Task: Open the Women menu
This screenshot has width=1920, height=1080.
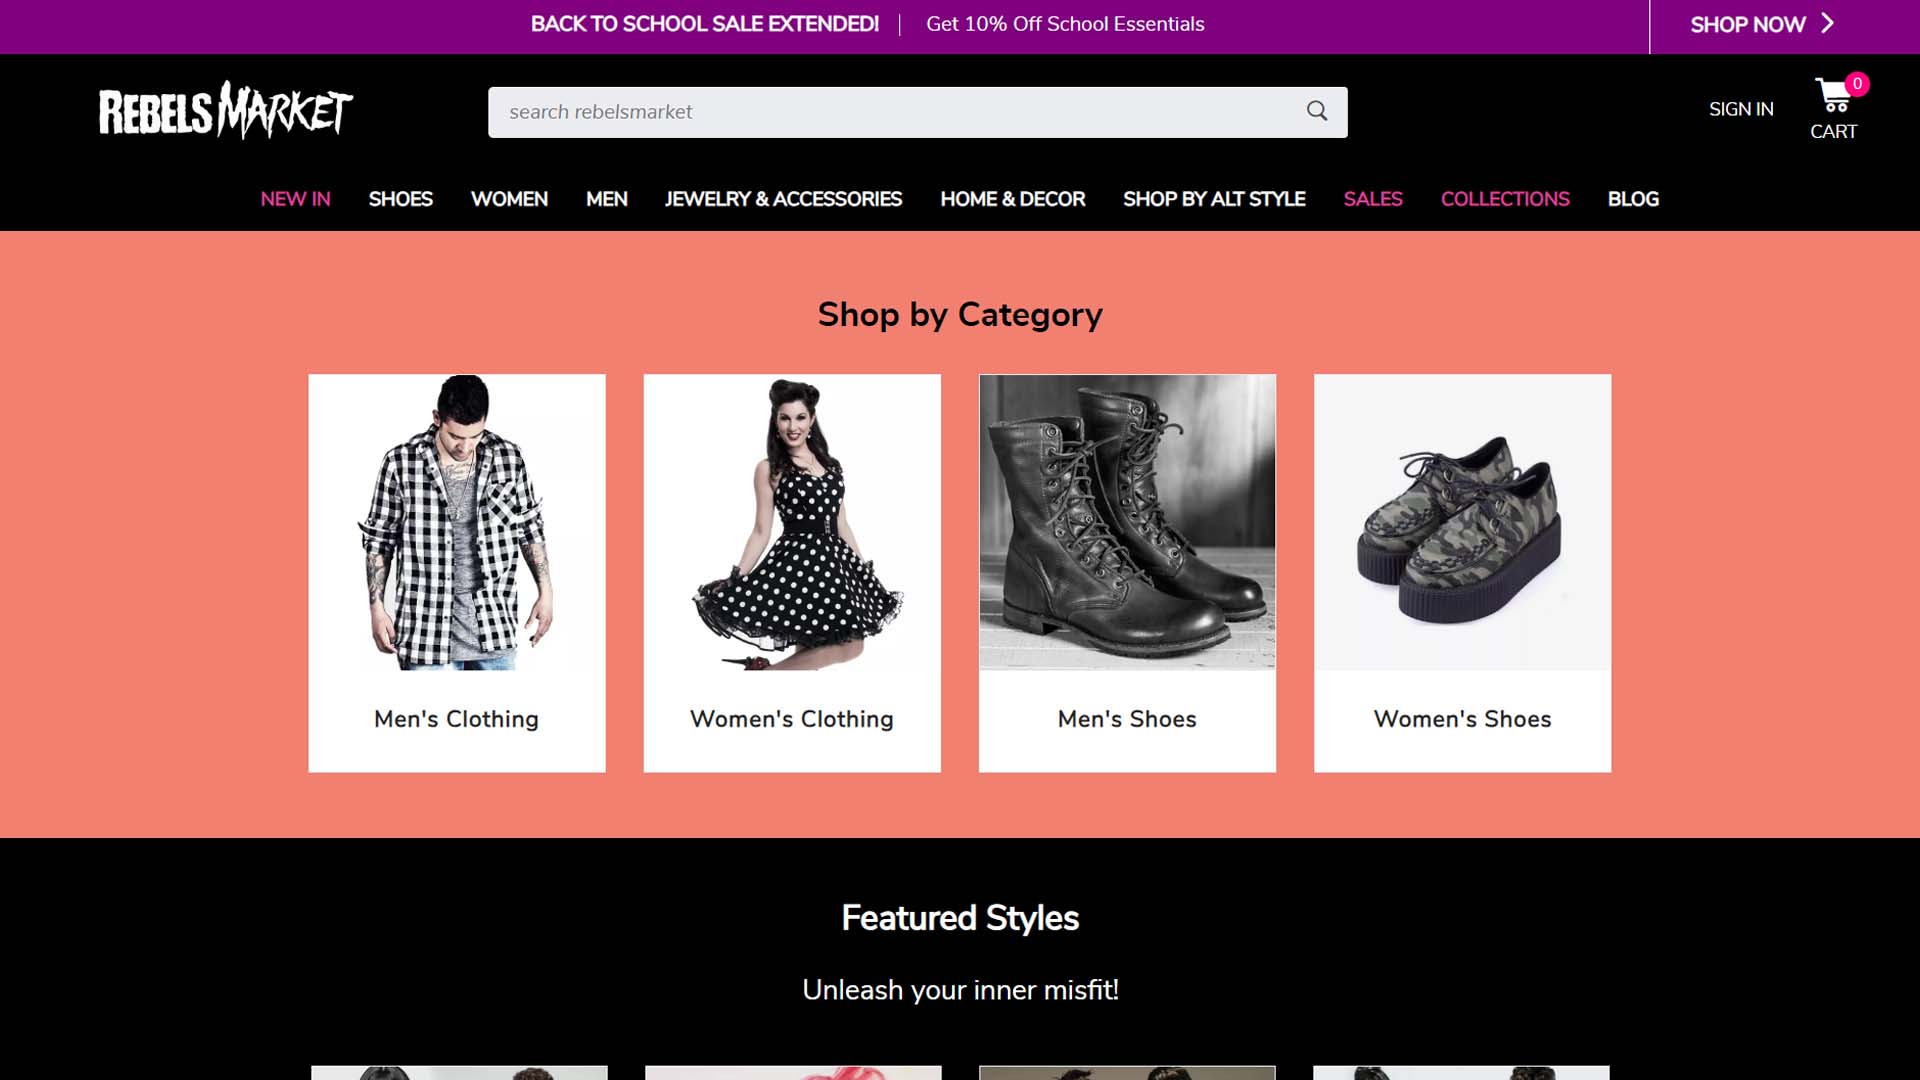Action: pyautogui.click(x=509, y=199)
